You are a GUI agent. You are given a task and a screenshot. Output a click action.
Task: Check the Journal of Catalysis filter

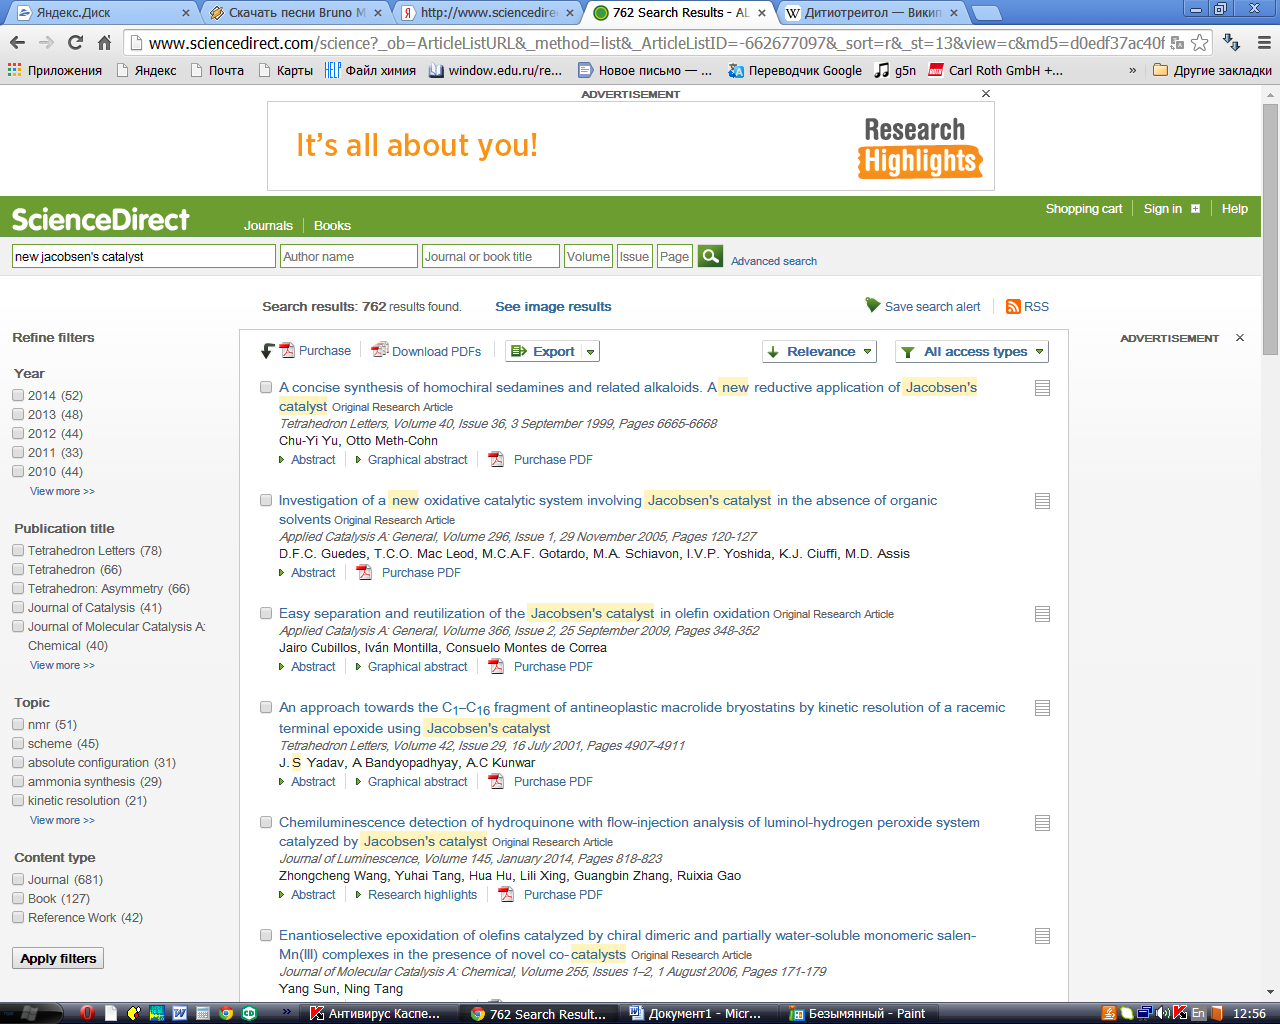pos(18,607)
